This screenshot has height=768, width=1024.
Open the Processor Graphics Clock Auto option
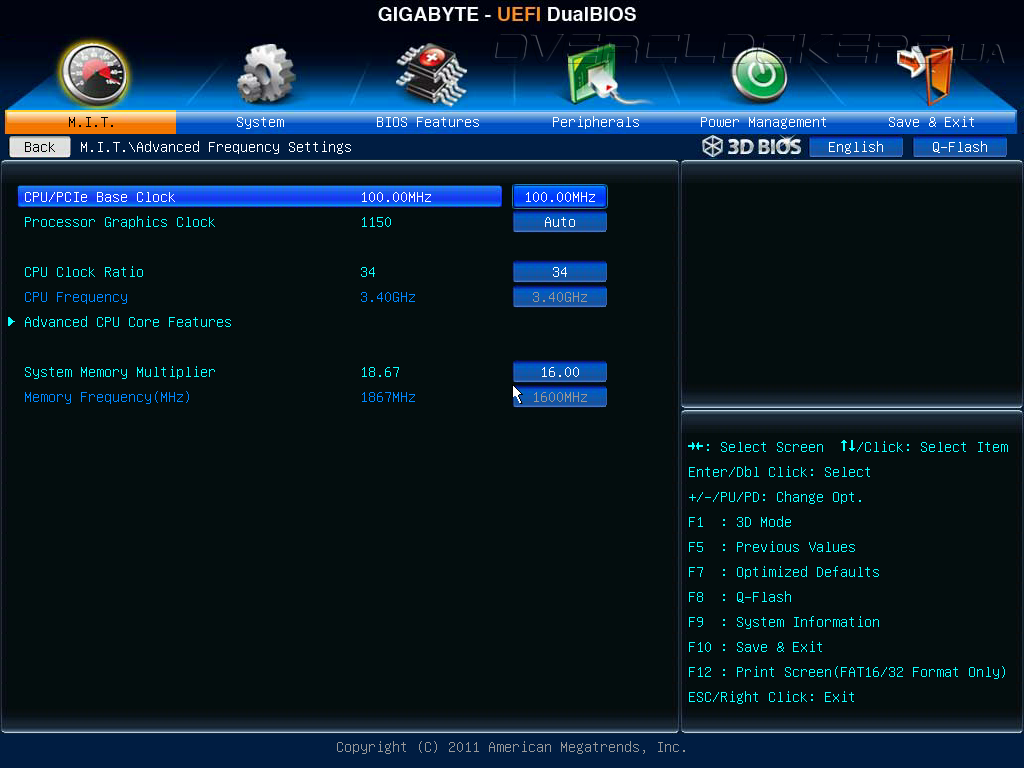pyautogui.click(x=560, y=222)
